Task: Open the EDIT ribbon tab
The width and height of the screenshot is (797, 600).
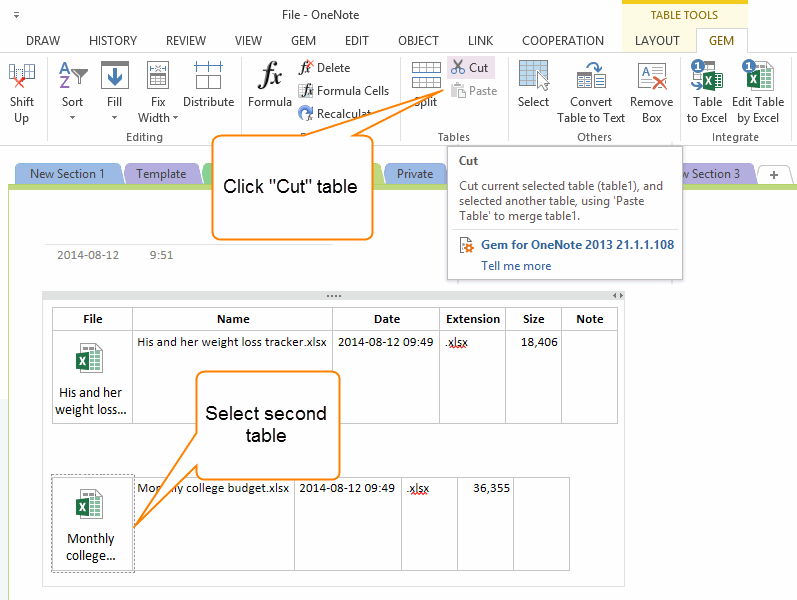Action: point(356,41)
